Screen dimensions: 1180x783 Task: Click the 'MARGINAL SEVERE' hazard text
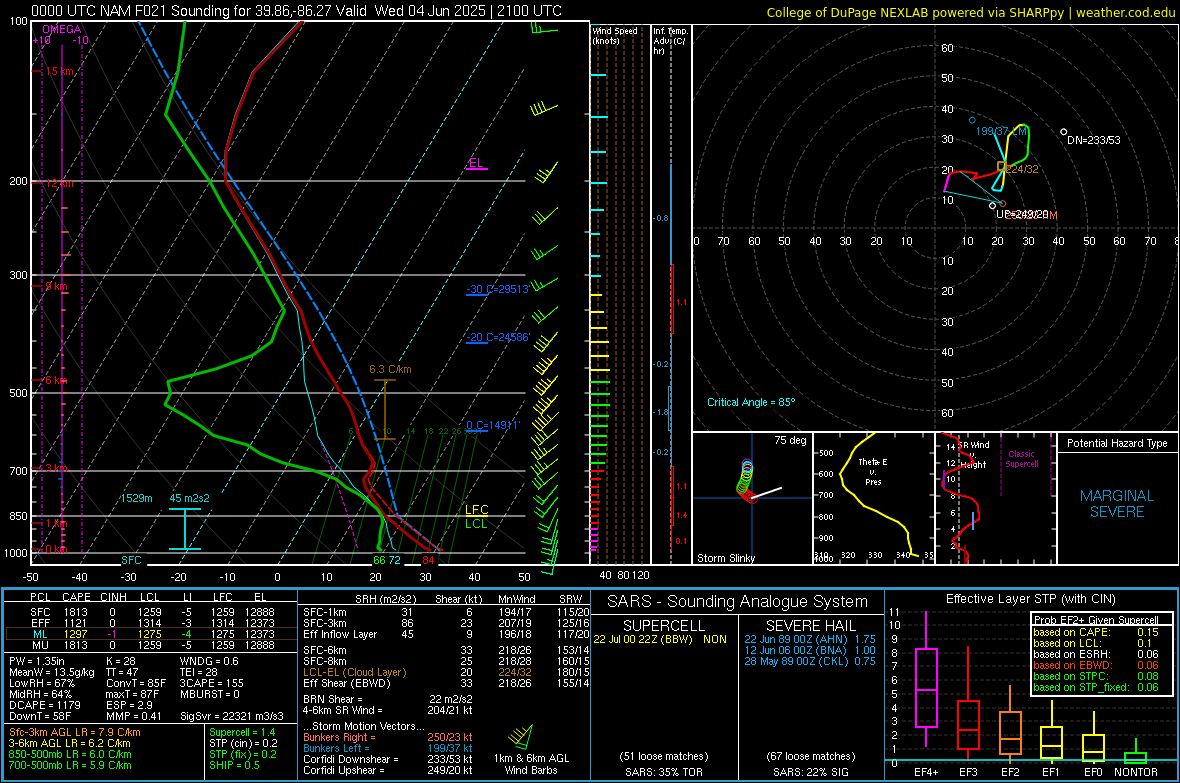pos(1117,504)
